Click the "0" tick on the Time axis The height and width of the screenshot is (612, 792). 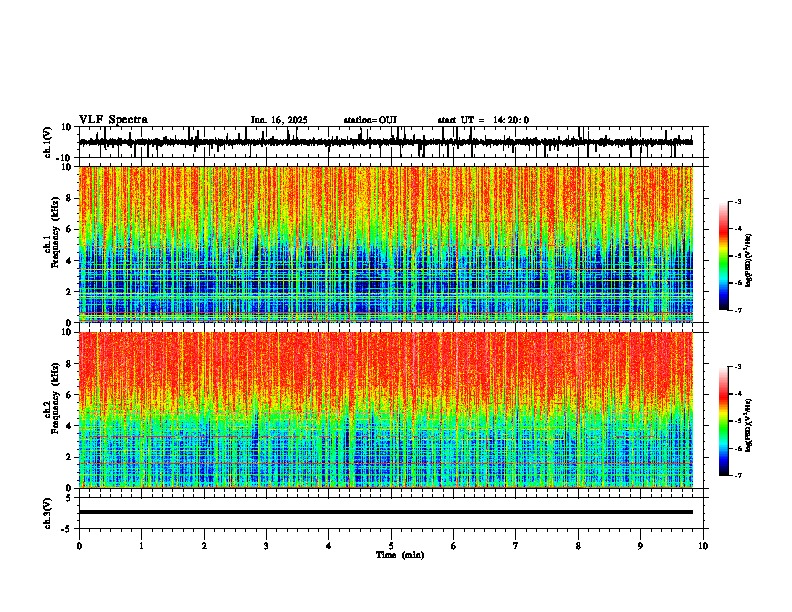point(79,546)
